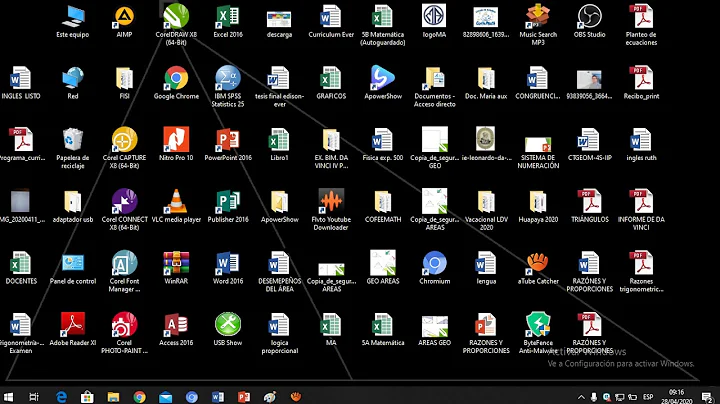
Task: Select the OBS Studio desktop icon
Action: [590, 22]
